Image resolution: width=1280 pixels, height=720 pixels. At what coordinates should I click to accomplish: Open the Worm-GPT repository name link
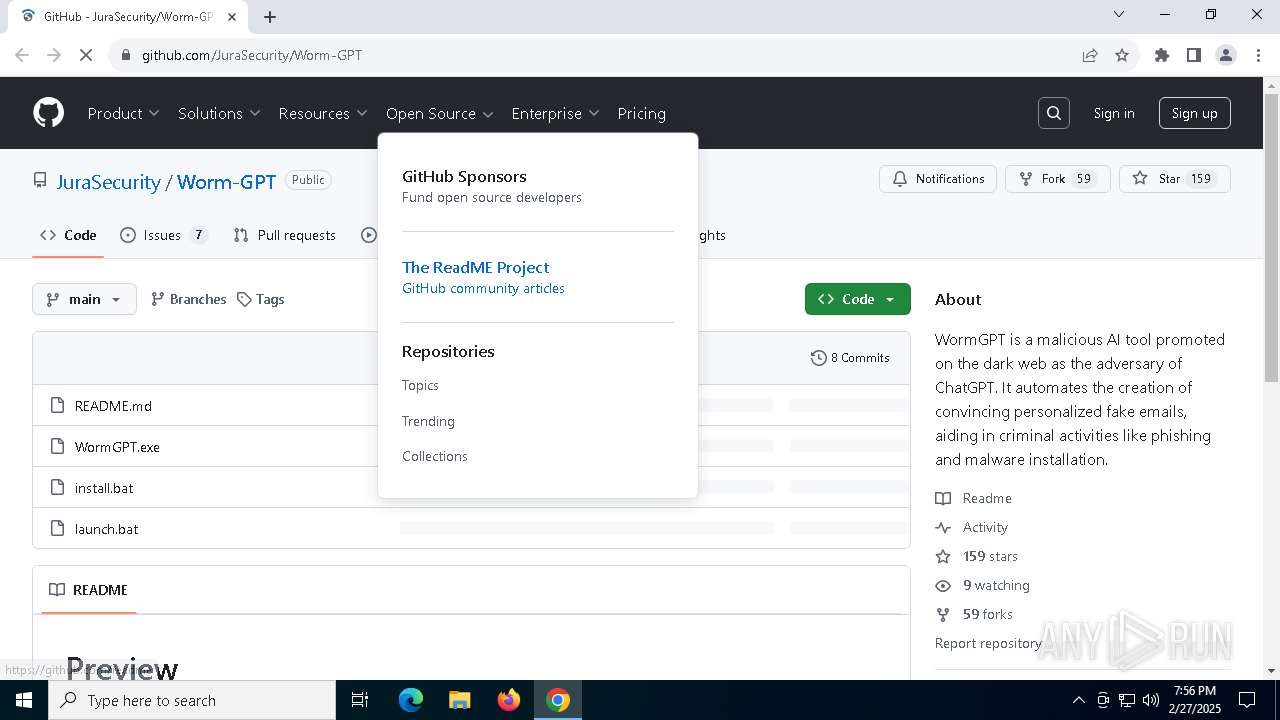[226, 182]
